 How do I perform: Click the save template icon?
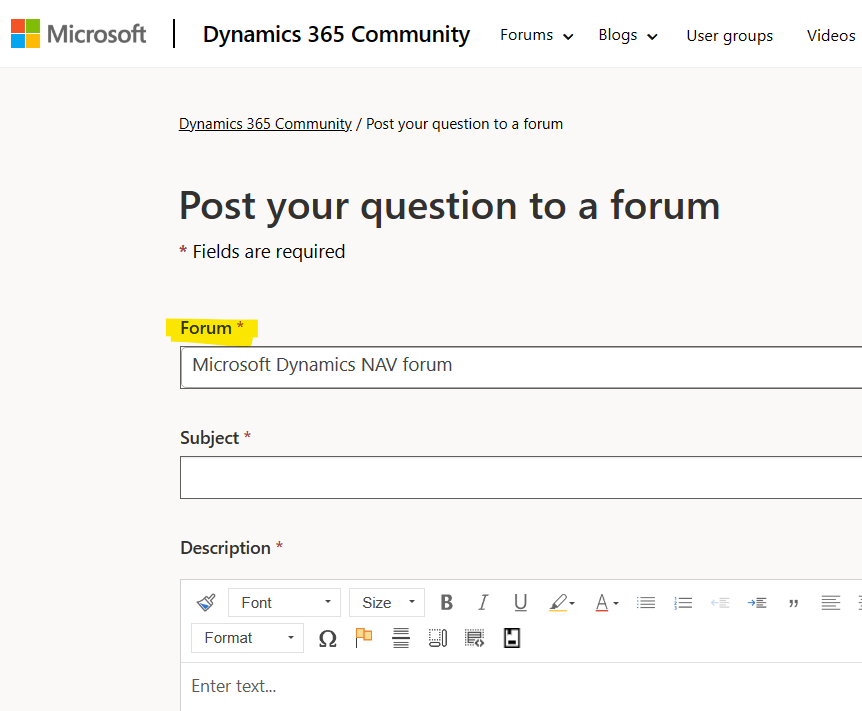(512, 638)
